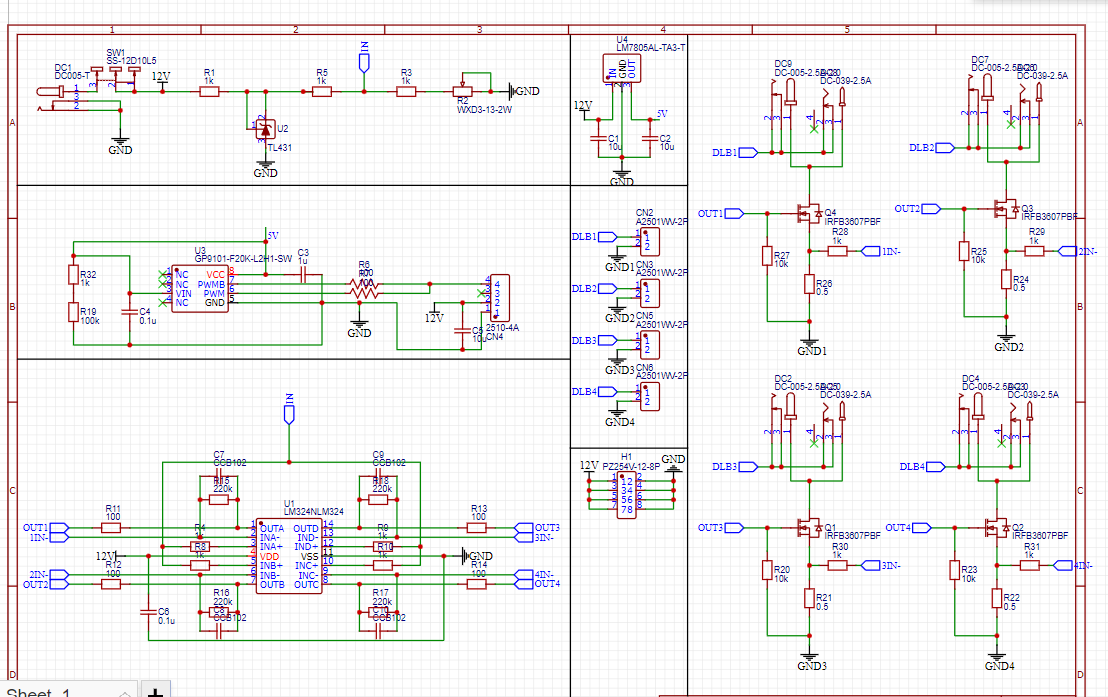Viewport: 1108px width, 697px height.
Task: Select the LM7805 regulator U4 symbol
Action: pyautogui.click(x=622, y=68)
